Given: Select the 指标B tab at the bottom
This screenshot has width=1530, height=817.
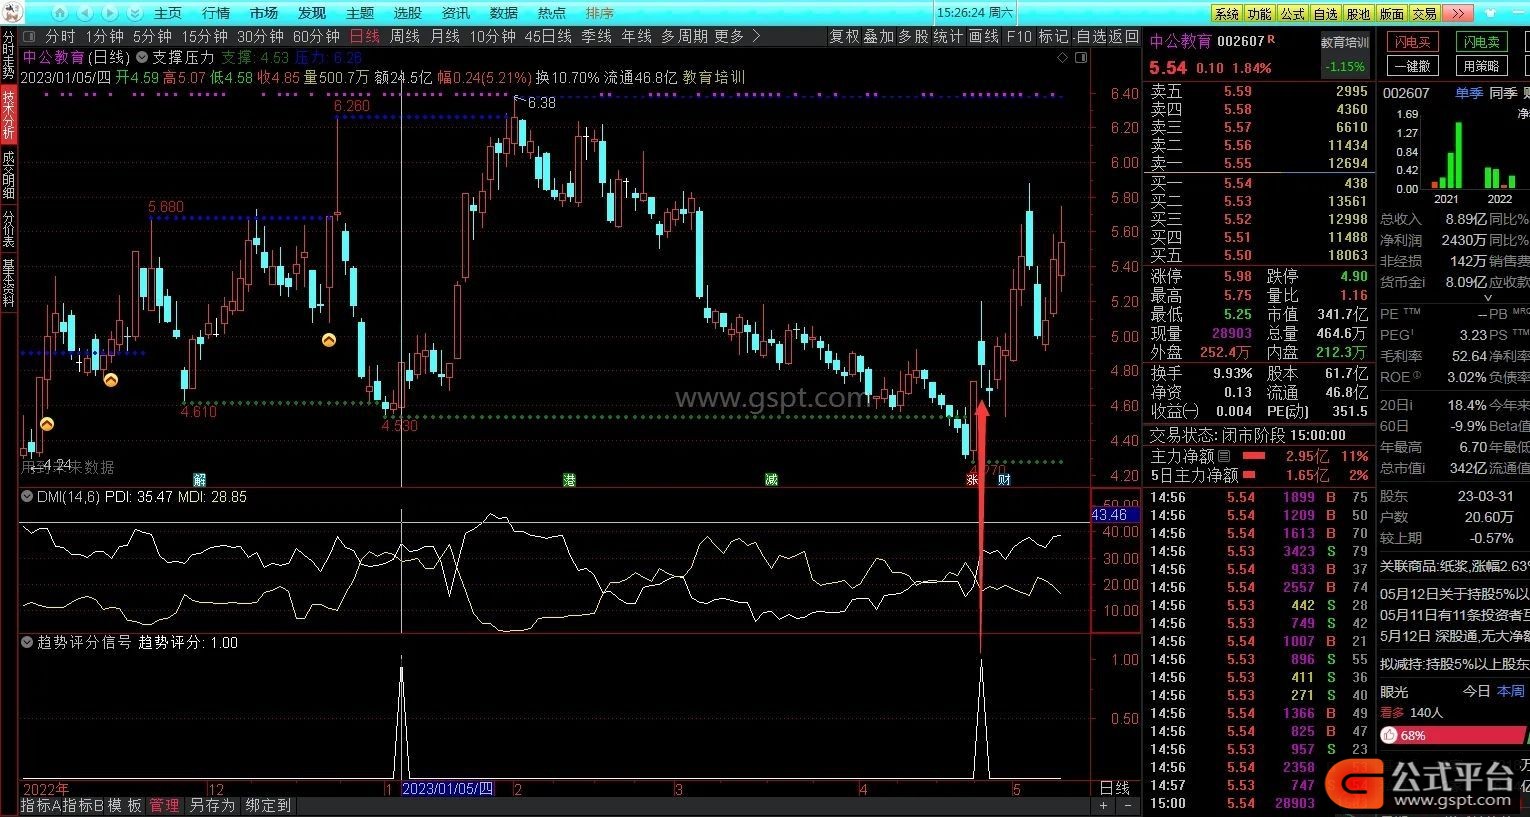Looking at the screenshot, I should [x=85, y=805].
